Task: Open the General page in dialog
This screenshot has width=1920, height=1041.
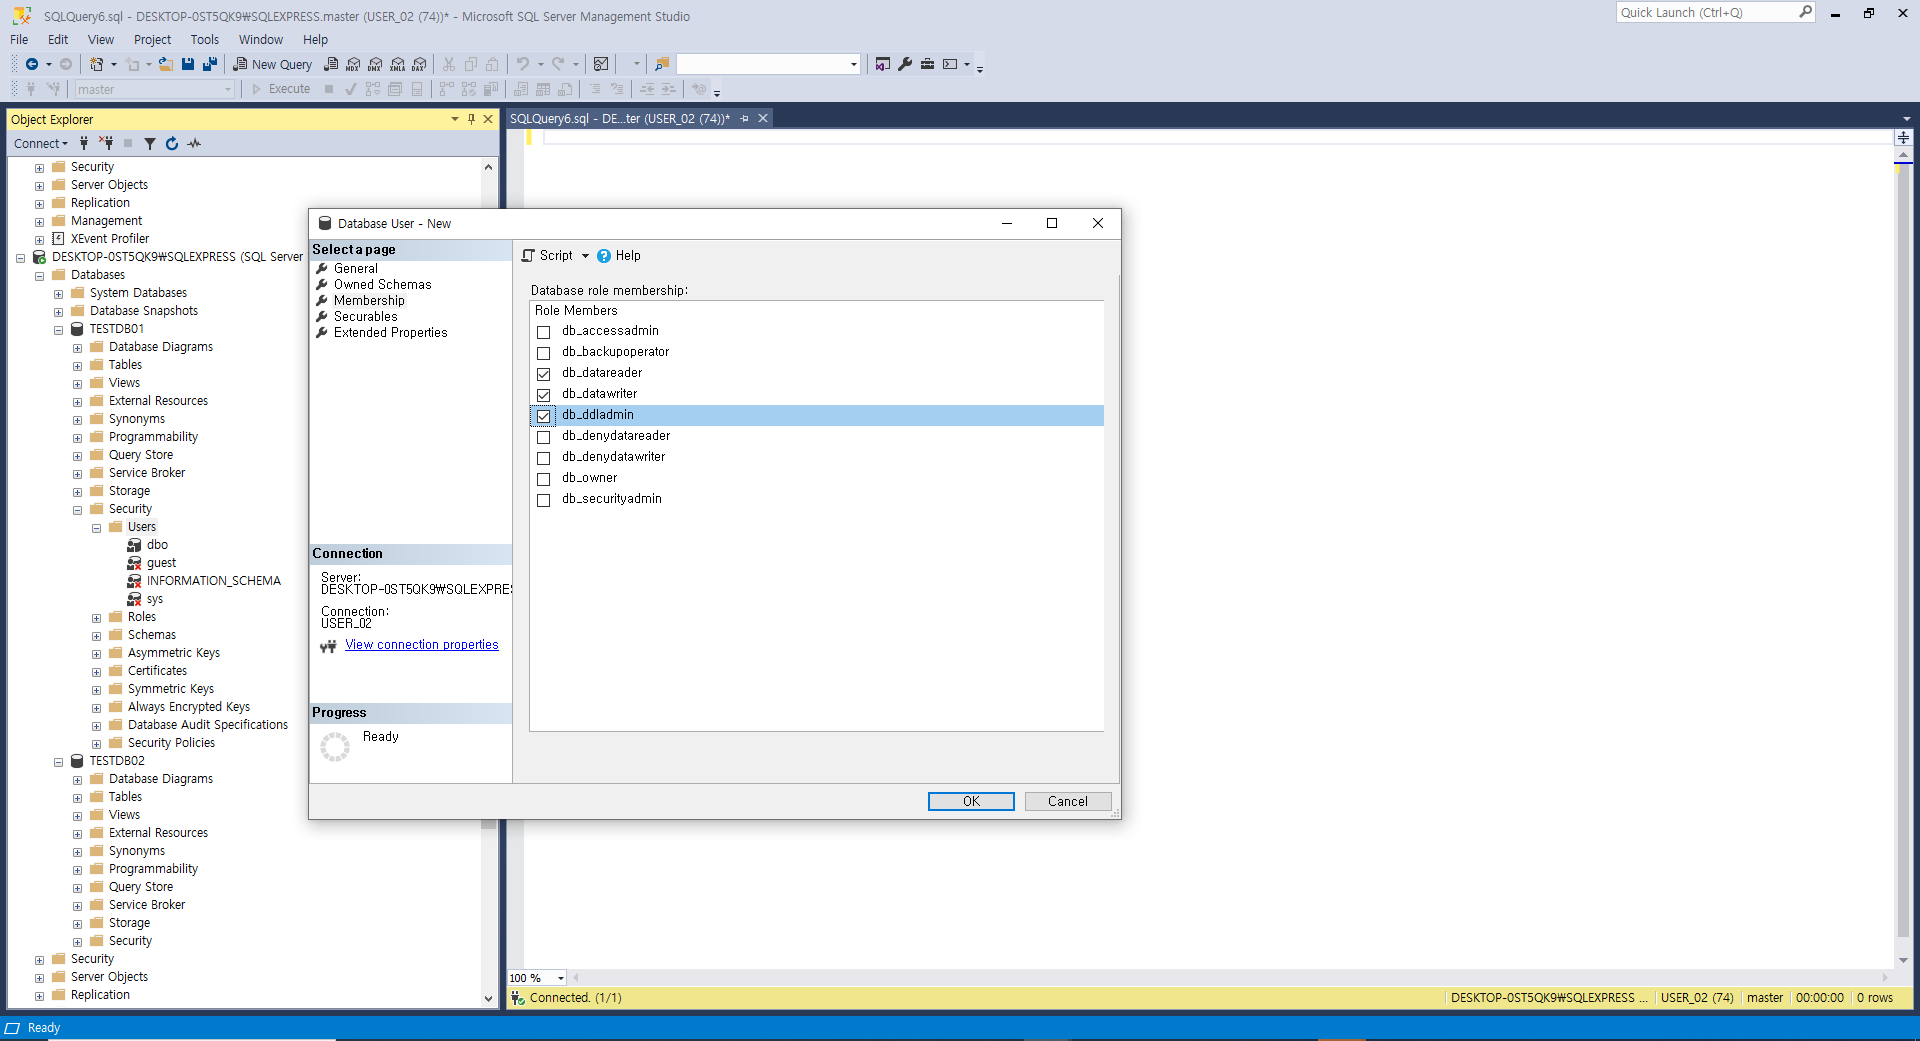Action: click(356, 269)
